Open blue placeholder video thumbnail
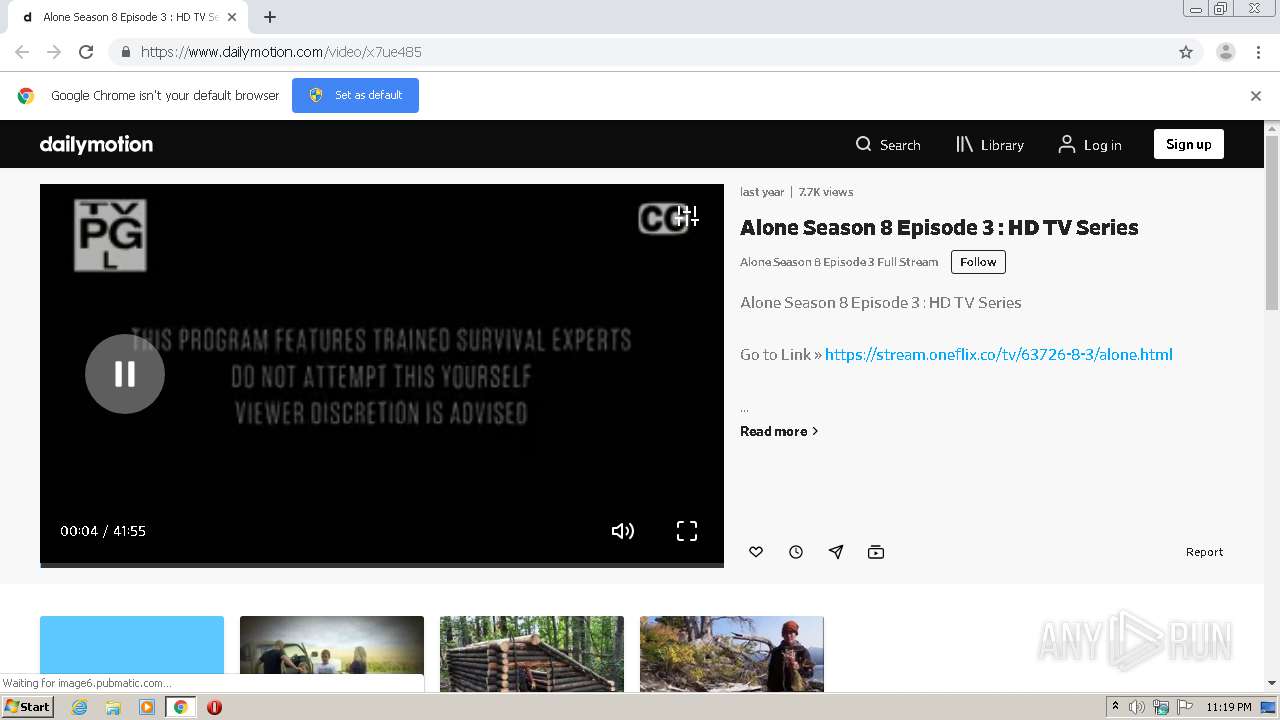The height and width of the screenshot is (720, 1280). pos(132,654)
